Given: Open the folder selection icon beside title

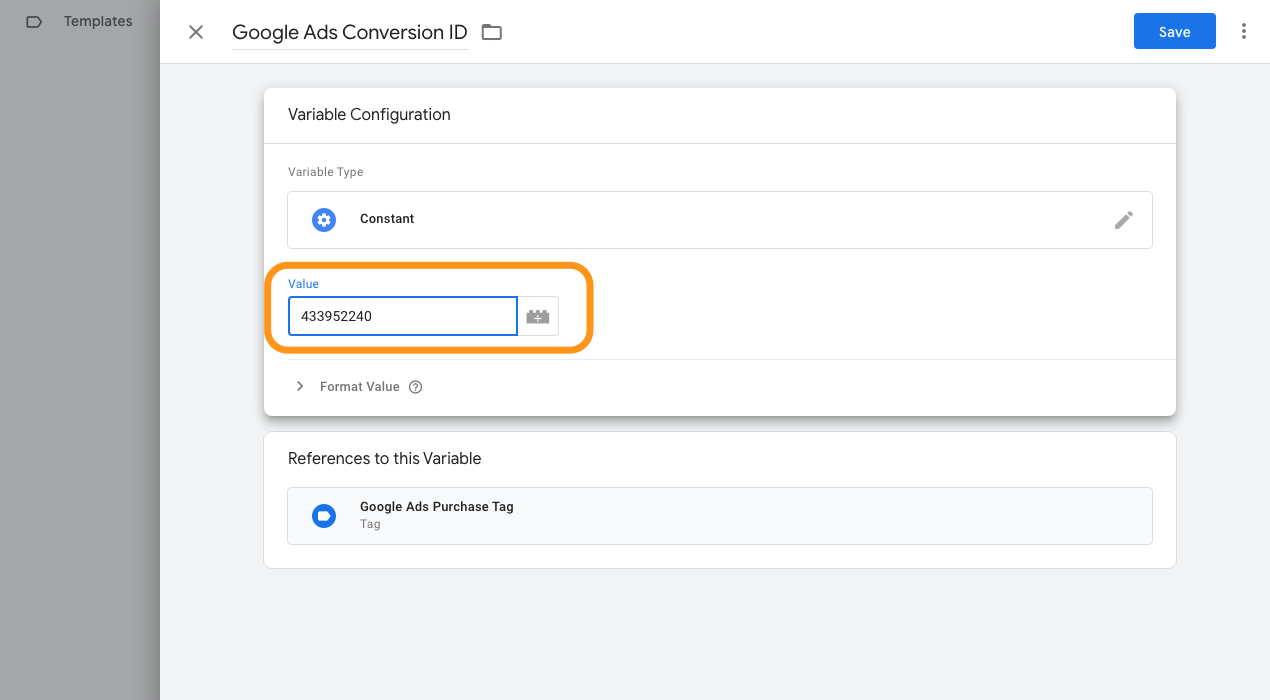Looking at the screenshot, I should 492,32.
